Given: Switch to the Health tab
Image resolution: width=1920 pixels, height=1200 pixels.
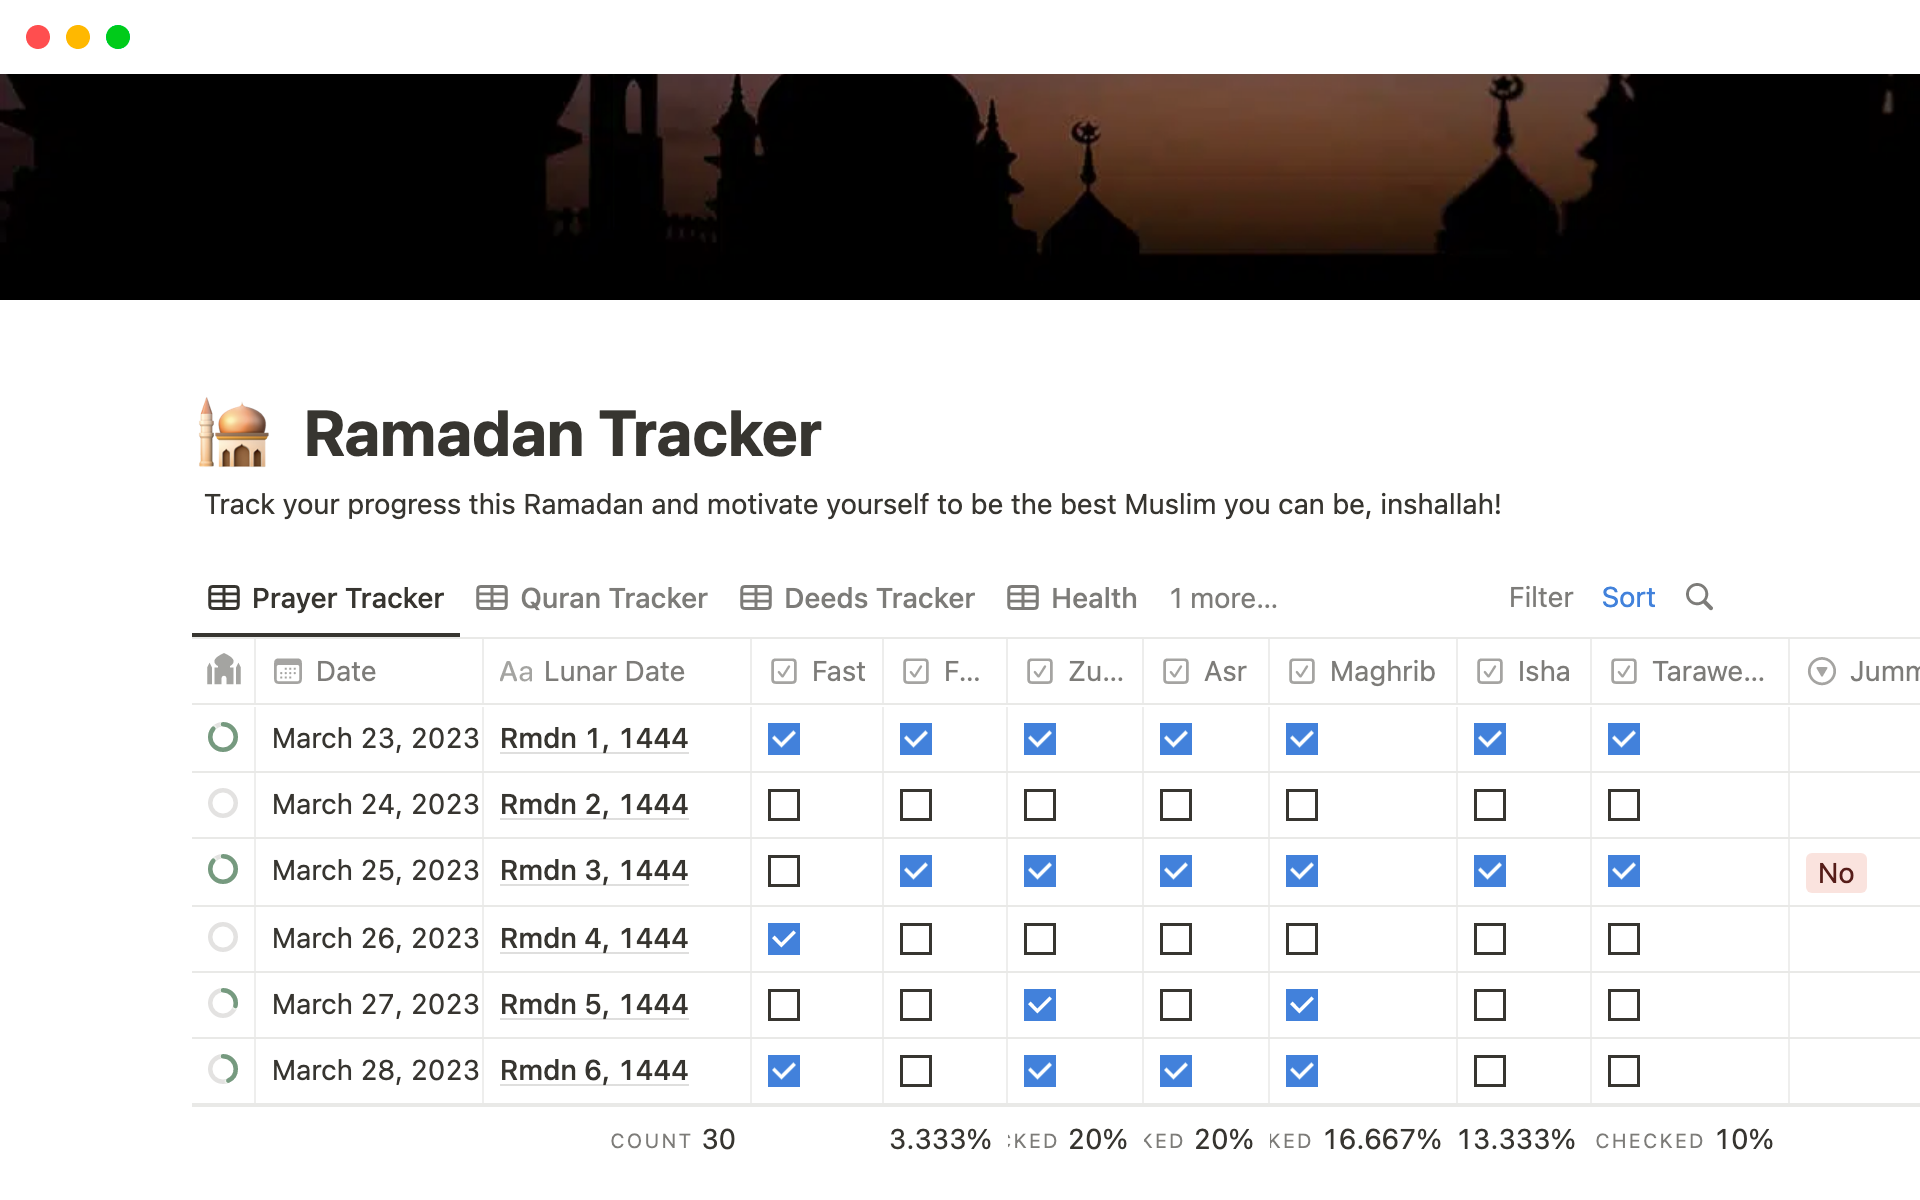Looking at the screenshot, I should tap(1094, 597).
